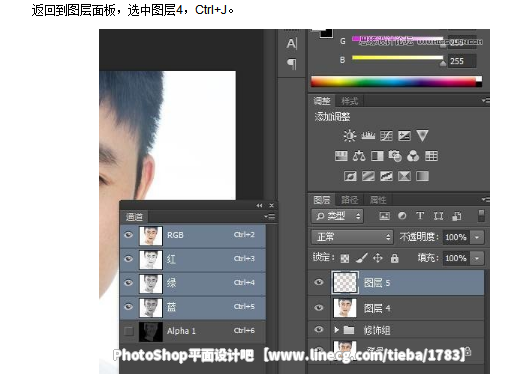This screenshot has width=521, height=374.
Task: Open layer filter 类型 dropdown
Action: [337, 216]
